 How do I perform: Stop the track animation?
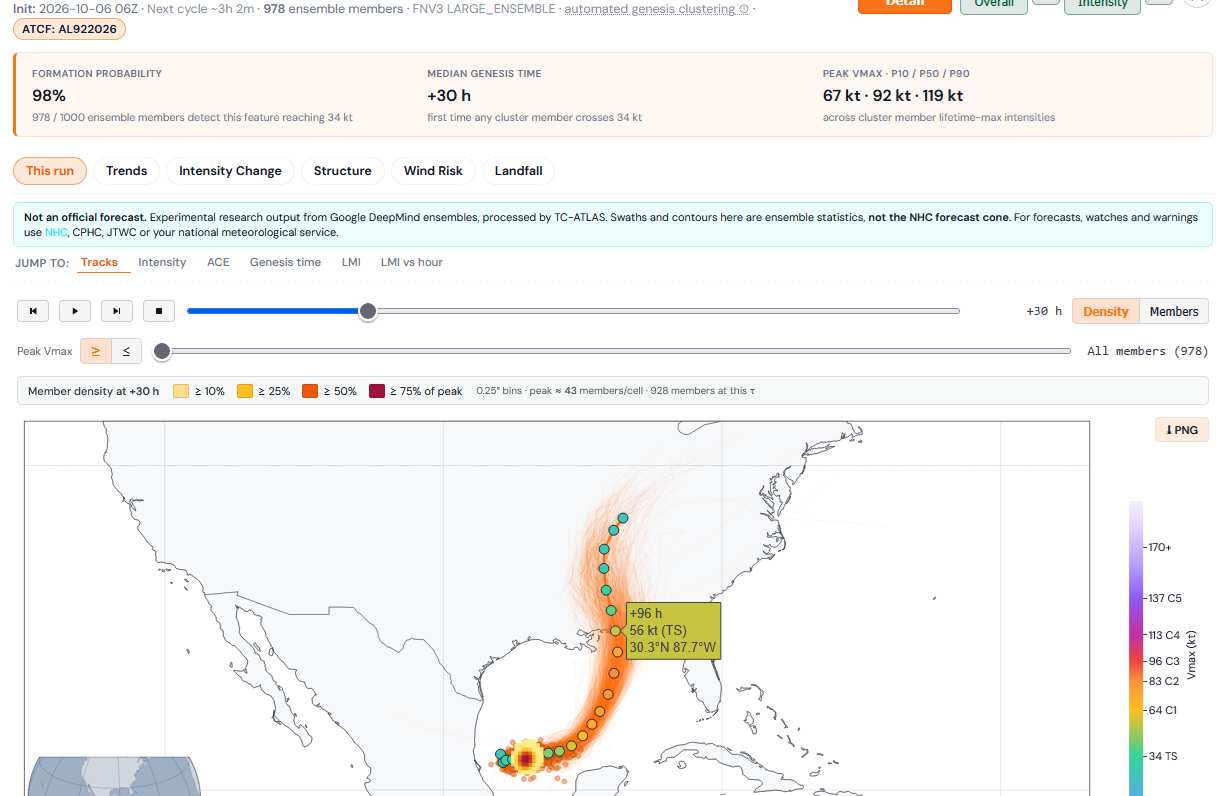[x=159, y=311]
